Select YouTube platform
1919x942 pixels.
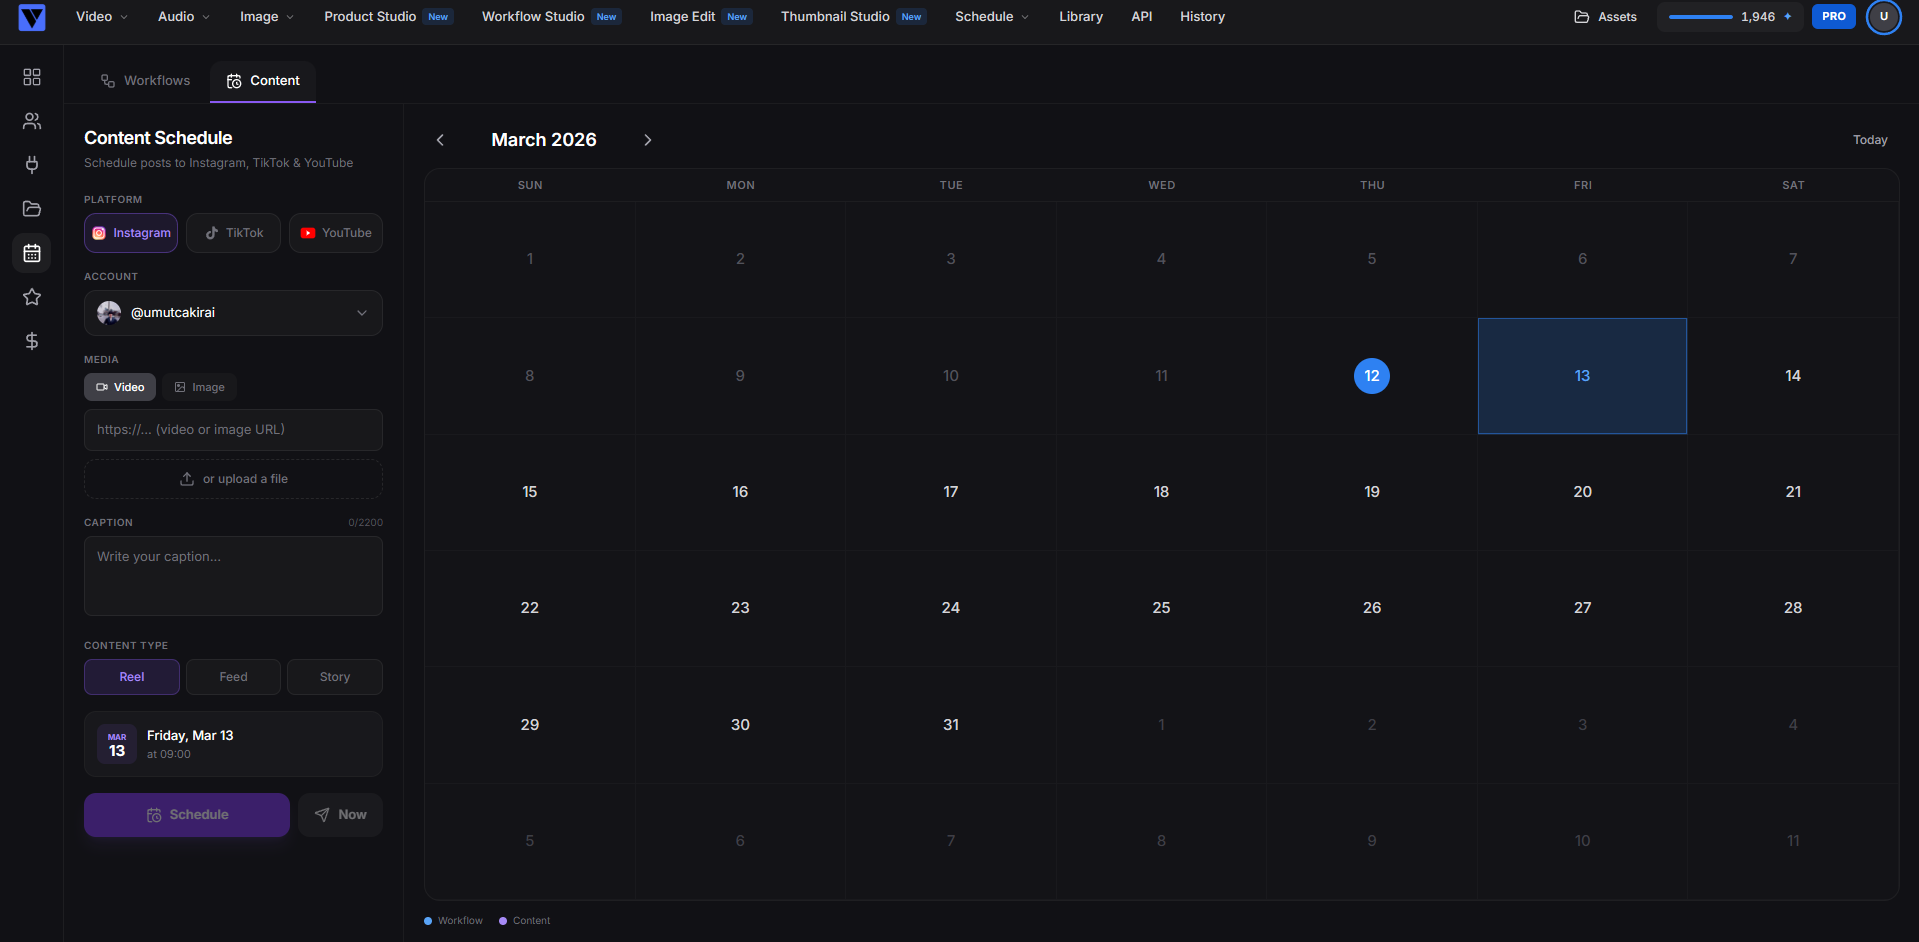336,233
